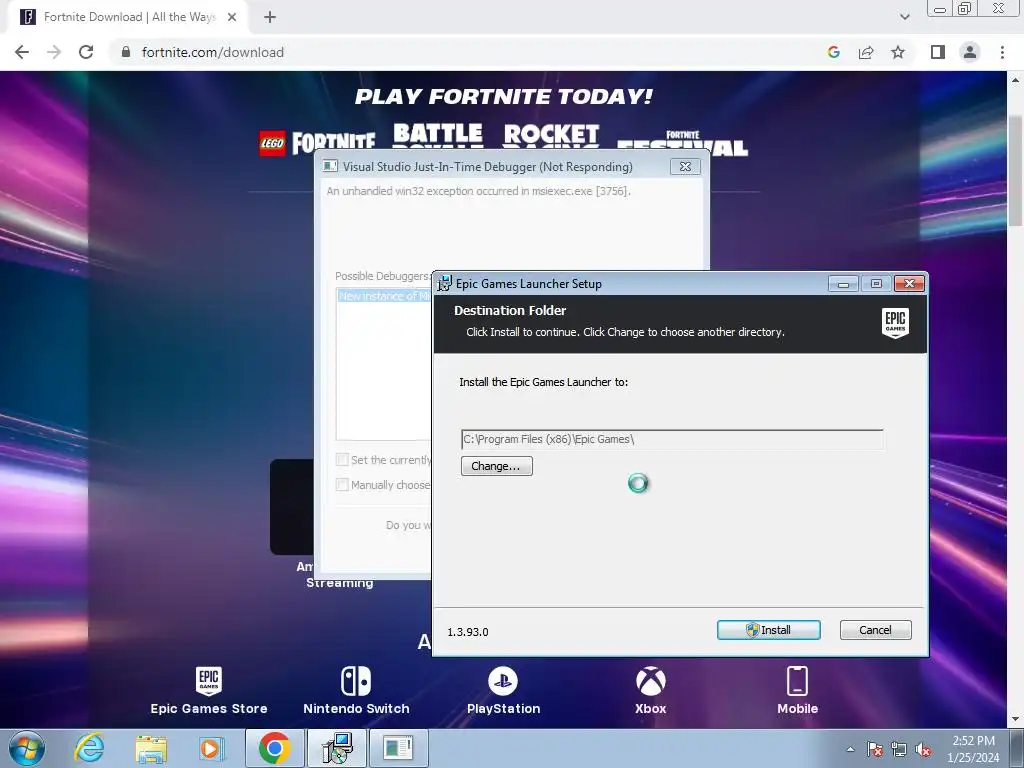Open Windows Media Player from taskbar
The height and width of the screenshot is (768, 1024).
click(210, 748)
